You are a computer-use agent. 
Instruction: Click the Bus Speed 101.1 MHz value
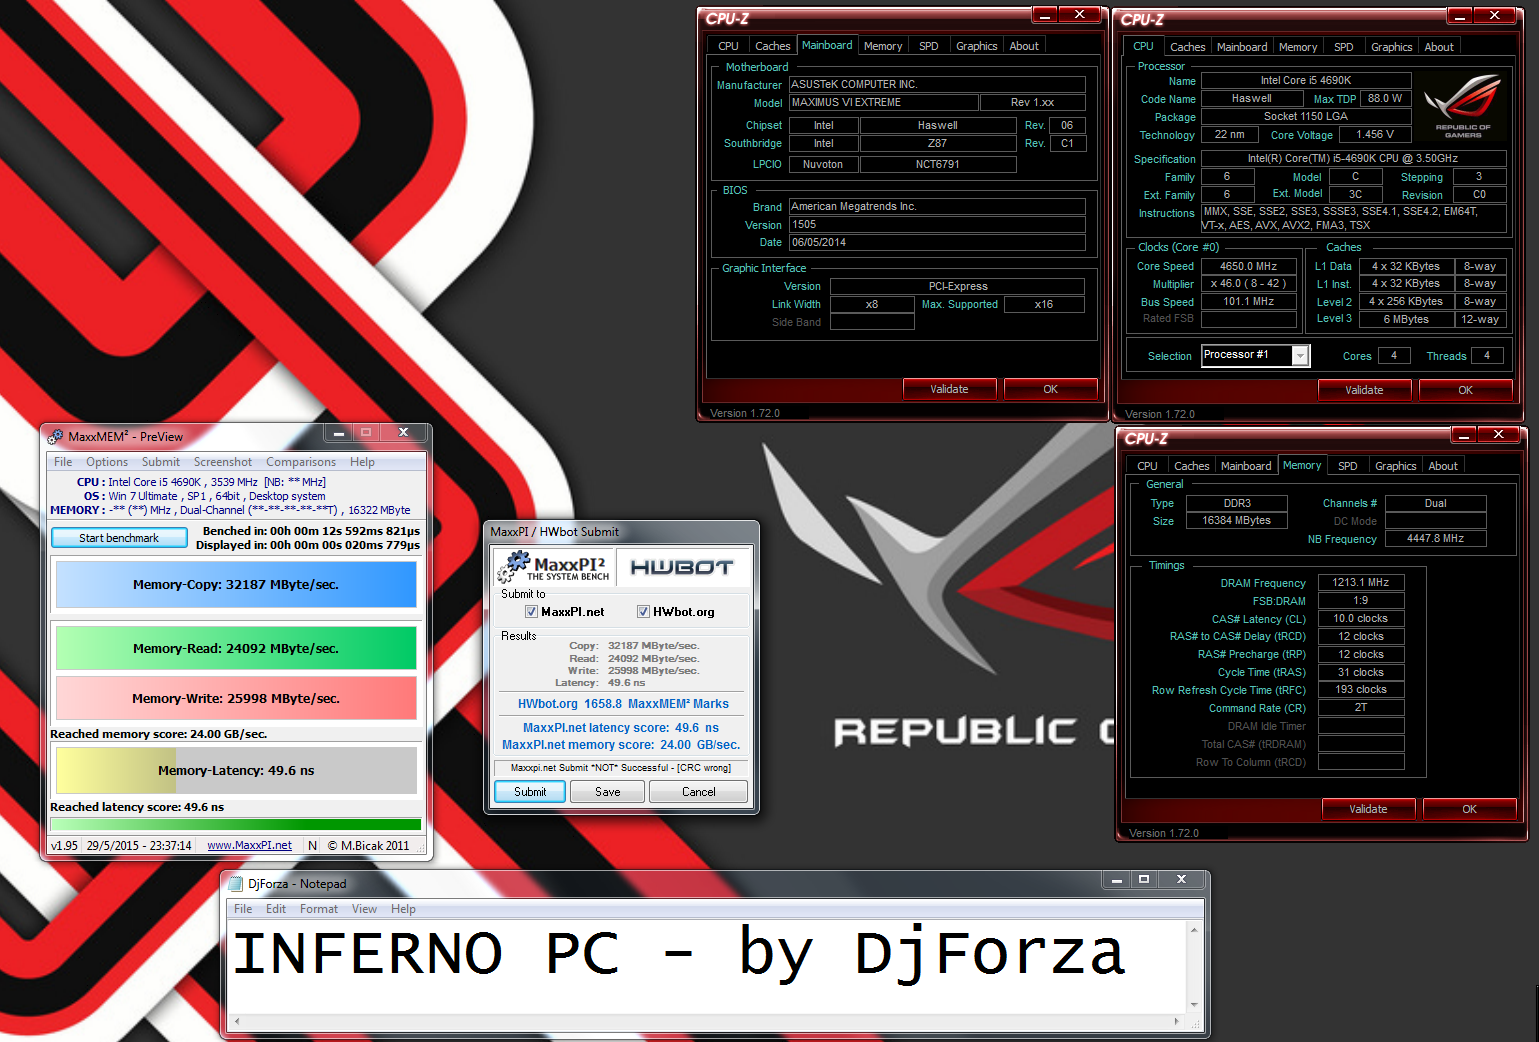click(x=1249, y=301)
